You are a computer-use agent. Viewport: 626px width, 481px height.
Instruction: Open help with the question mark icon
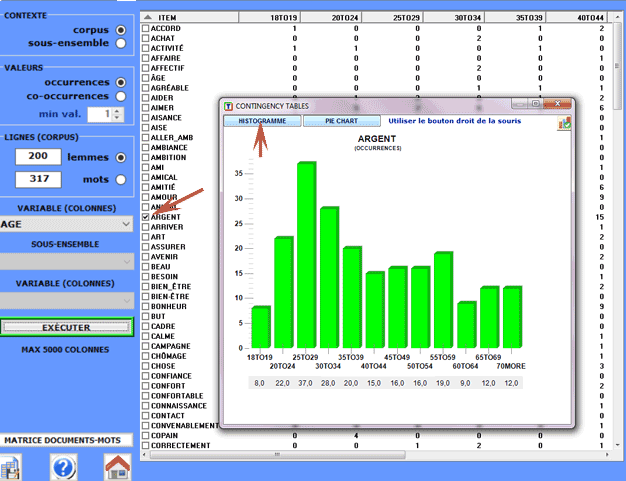63,467
